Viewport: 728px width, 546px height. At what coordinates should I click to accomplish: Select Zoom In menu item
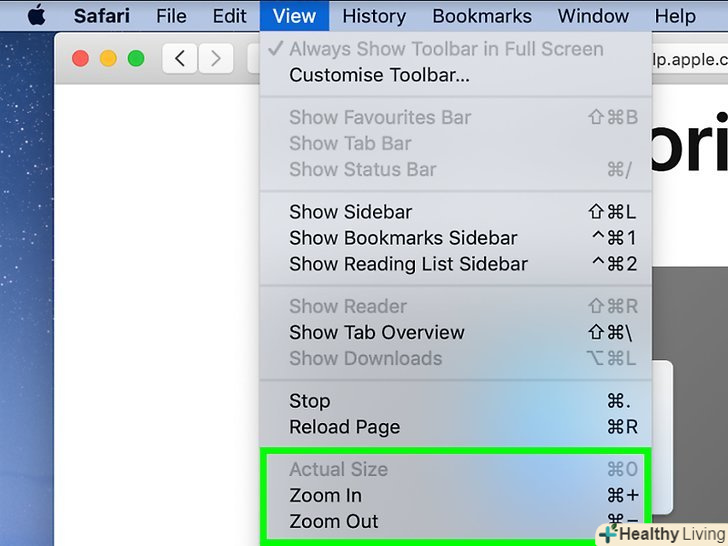[x=325, y=495]
